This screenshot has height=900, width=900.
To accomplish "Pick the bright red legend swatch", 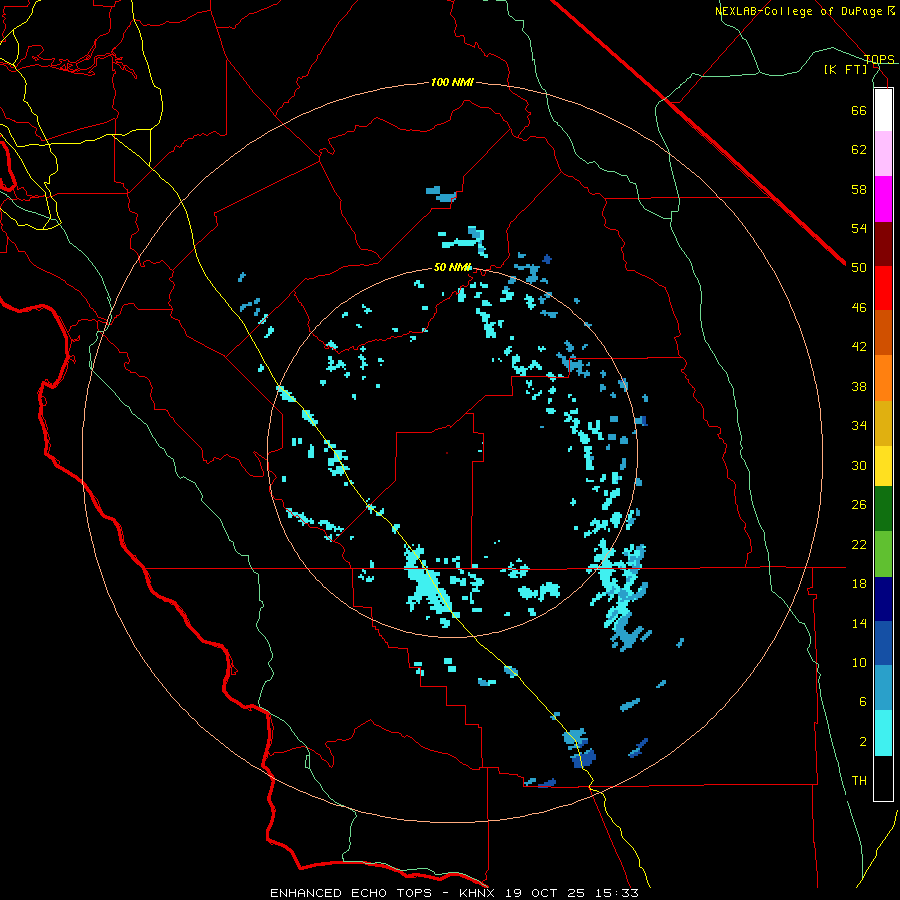I will point(883,288).
